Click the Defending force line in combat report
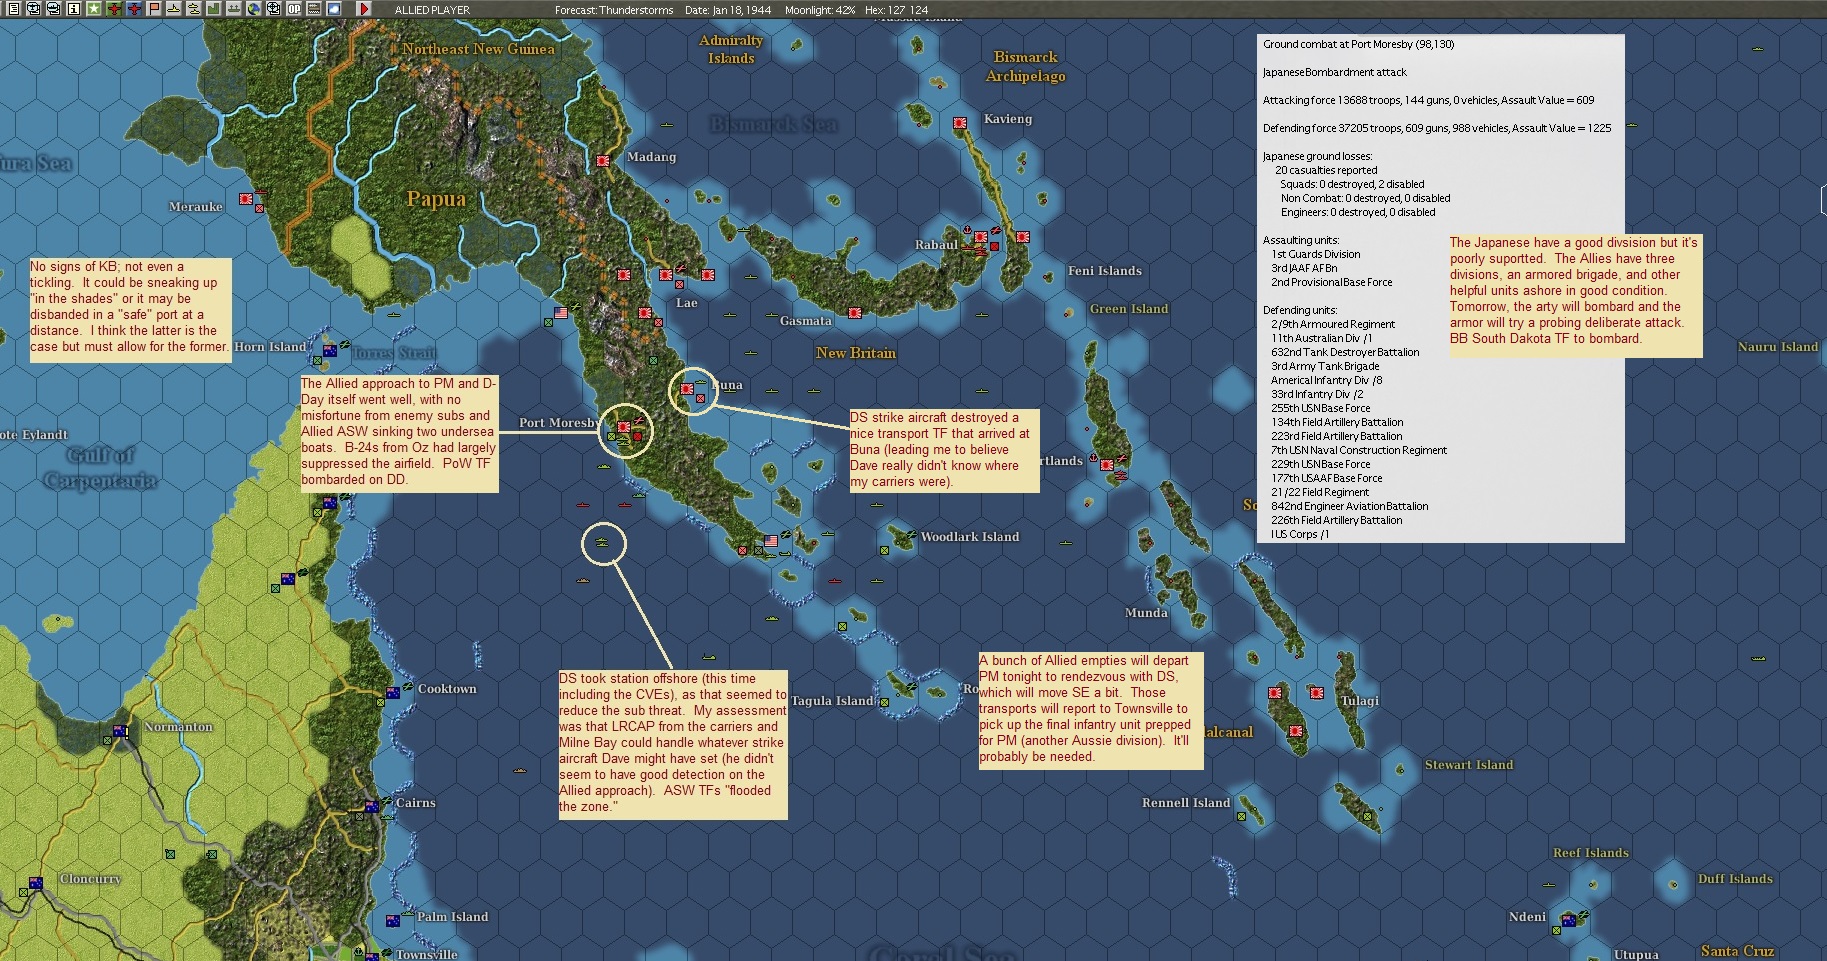1827x961 pixels. 1437,128
